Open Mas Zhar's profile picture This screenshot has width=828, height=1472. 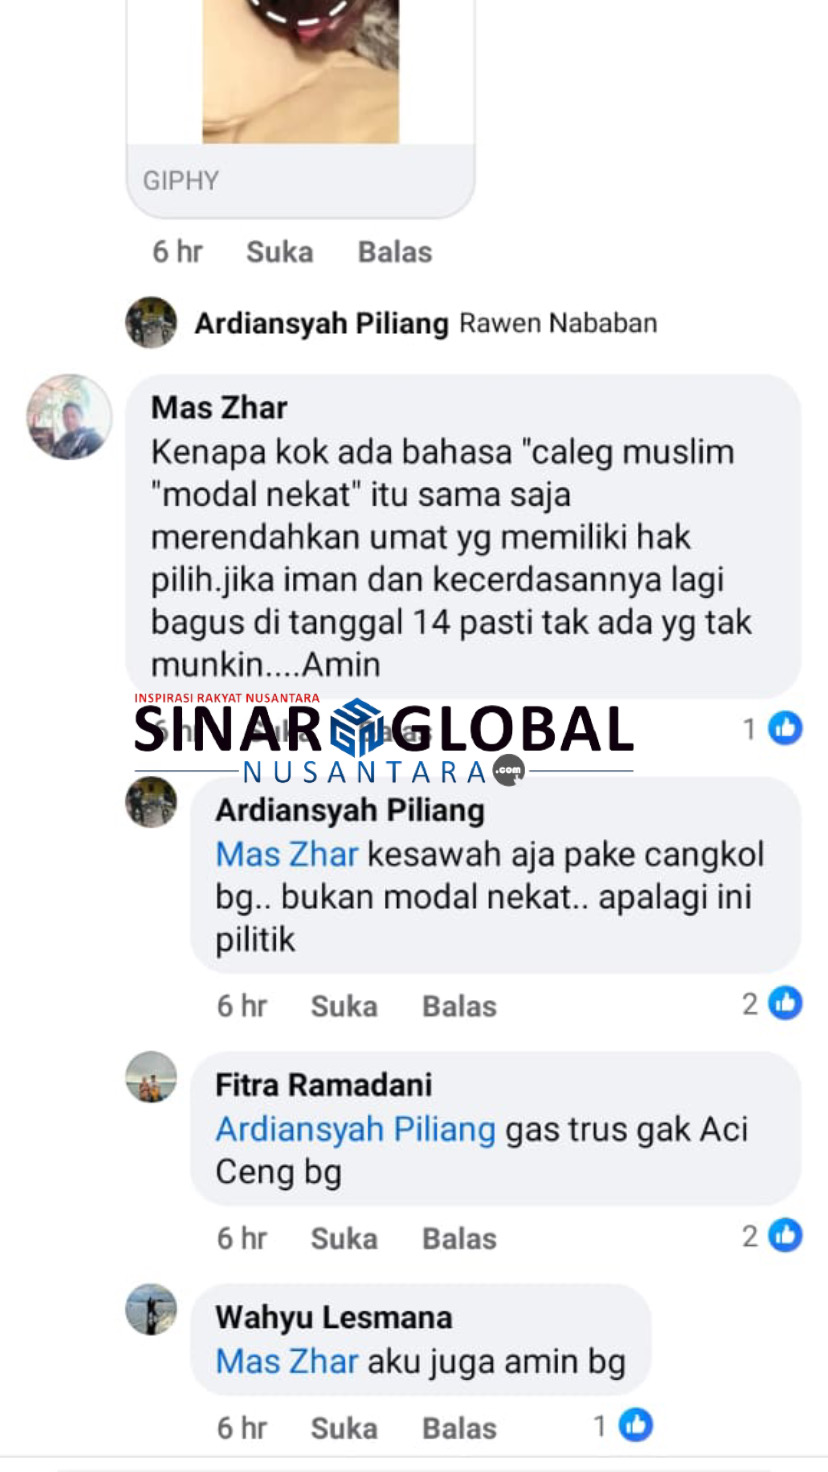click(x=69, y=417)
